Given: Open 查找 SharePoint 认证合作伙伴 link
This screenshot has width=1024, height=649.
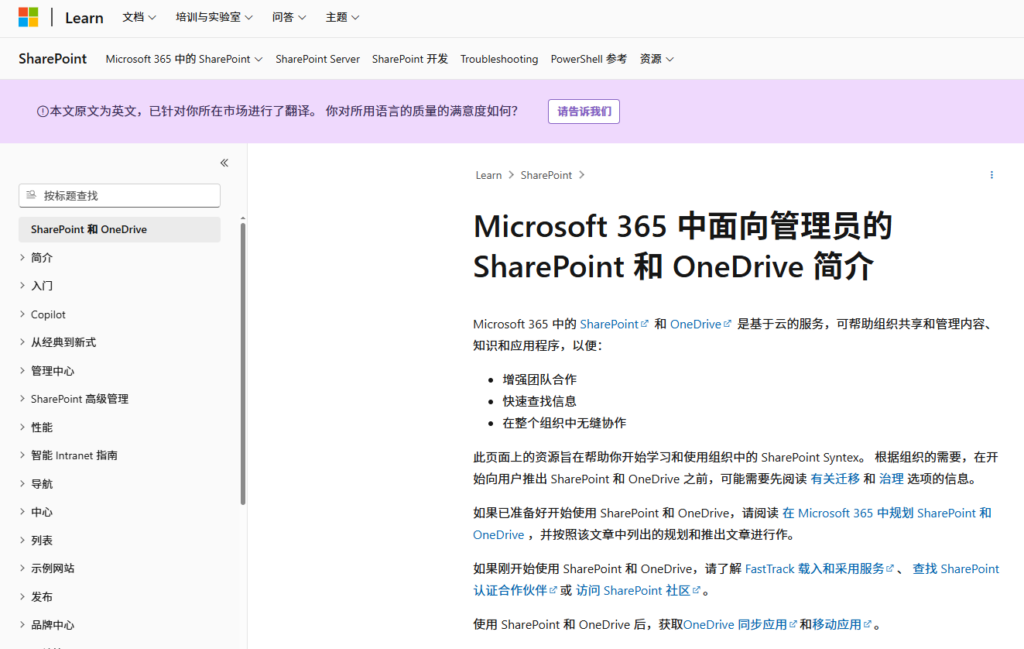Looking at the screenshot, I should pyautogui.click(x=955, y=569).
